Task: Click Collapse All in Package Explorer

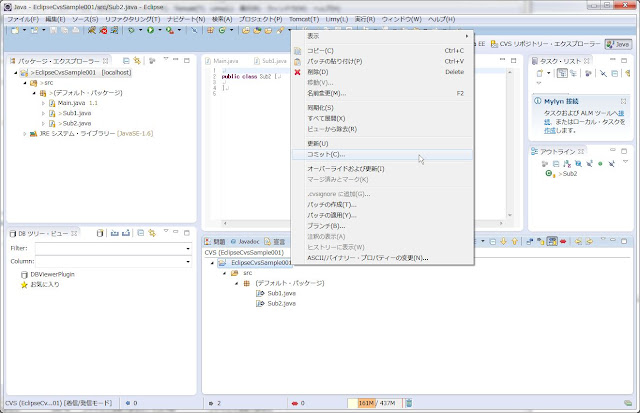Action: (x=126, y=61)
